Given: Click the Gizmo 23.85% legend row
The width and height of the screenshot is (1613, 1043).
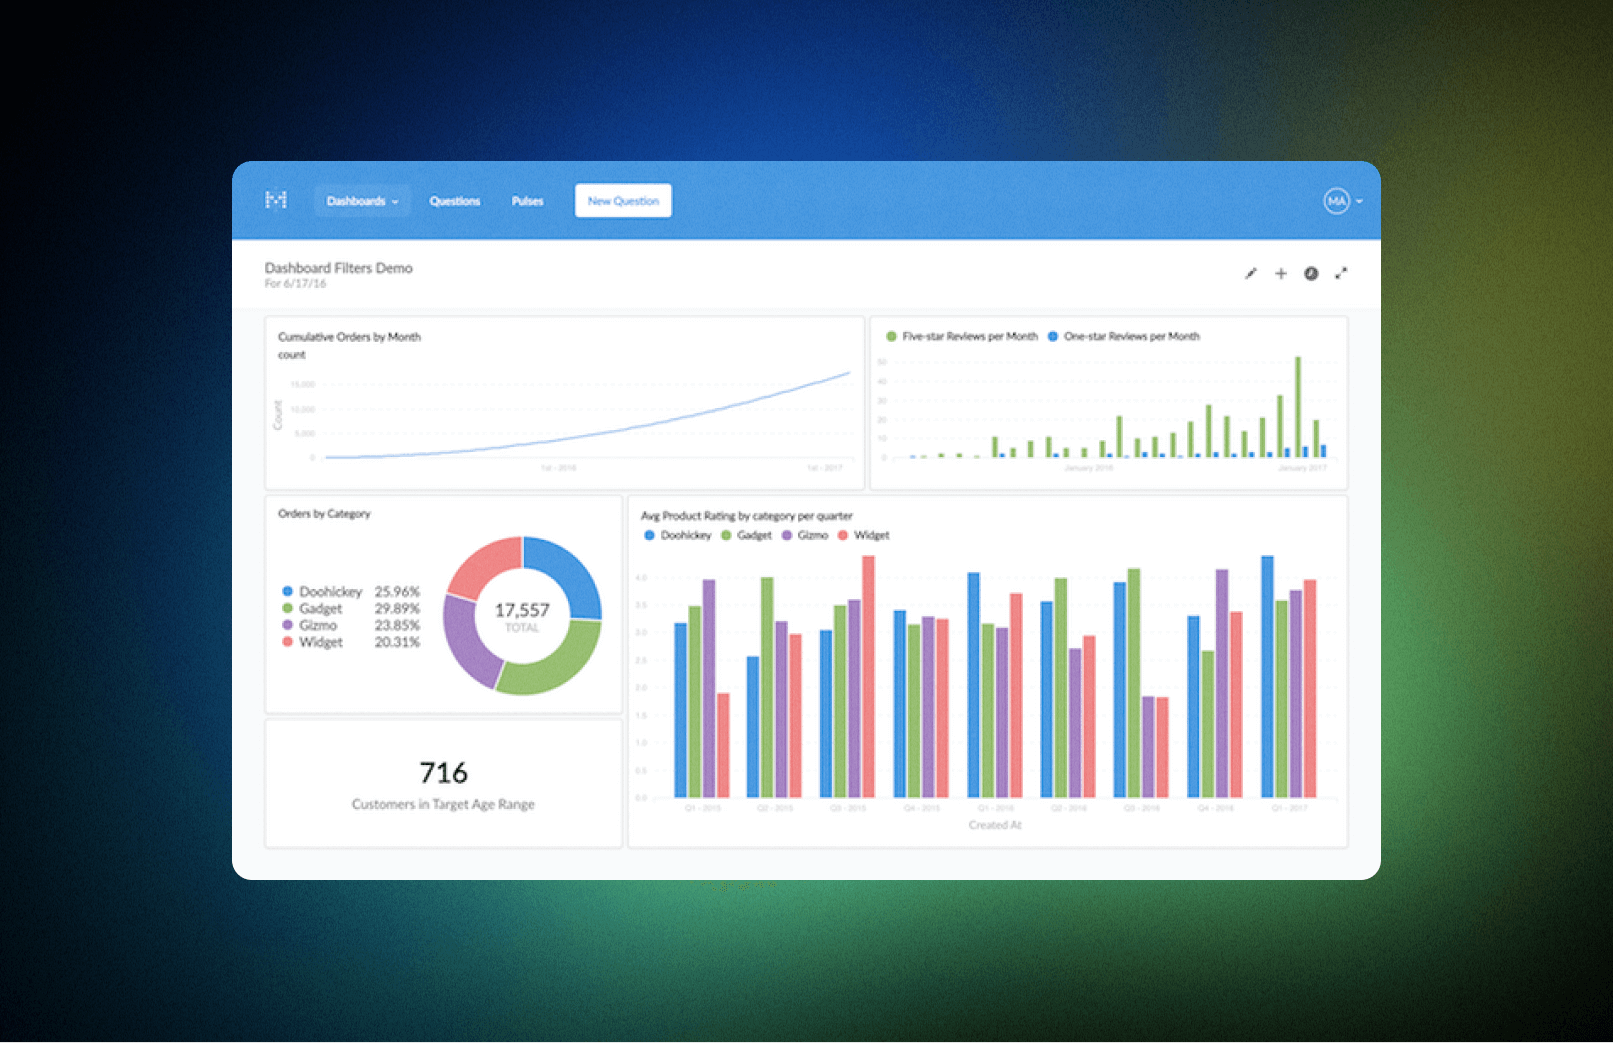Looking at the screenshot, I should tap(351, 625).
